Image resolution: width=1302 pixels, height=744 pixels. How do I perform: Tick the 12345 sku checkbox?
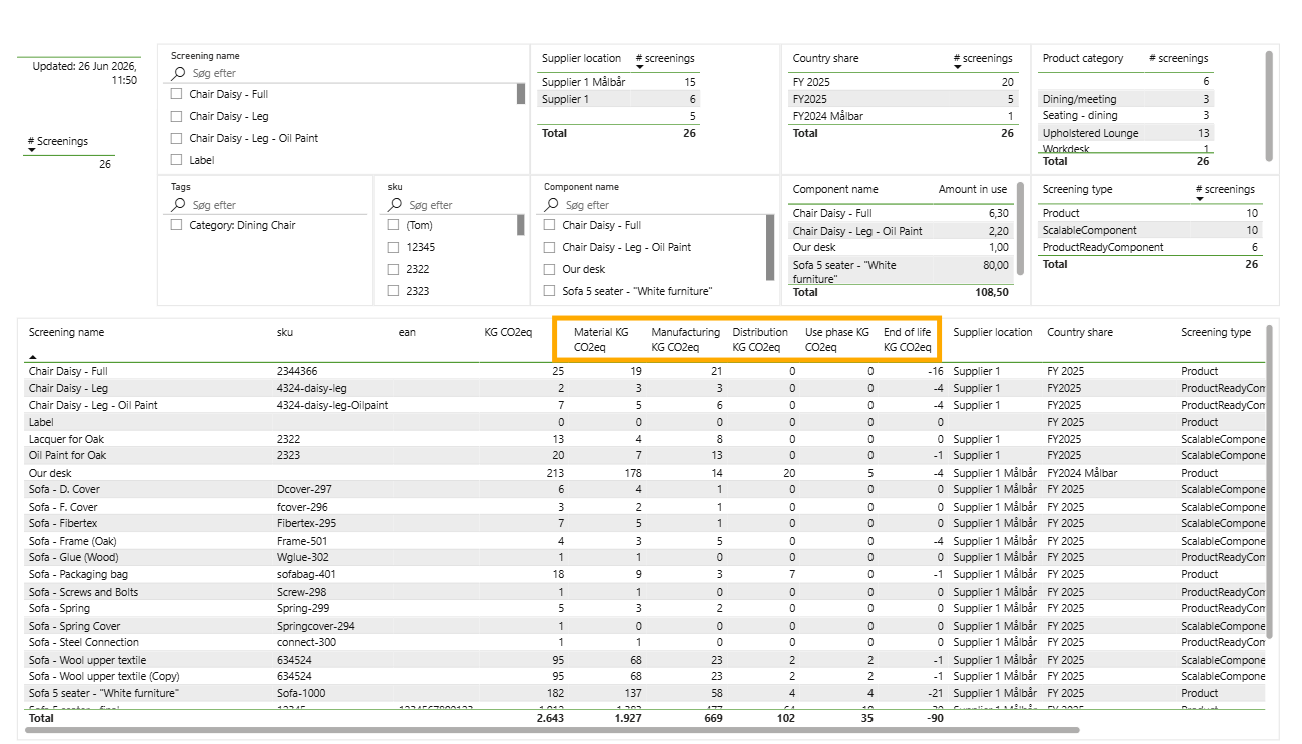pyautogui.click(x=394, y=247)
